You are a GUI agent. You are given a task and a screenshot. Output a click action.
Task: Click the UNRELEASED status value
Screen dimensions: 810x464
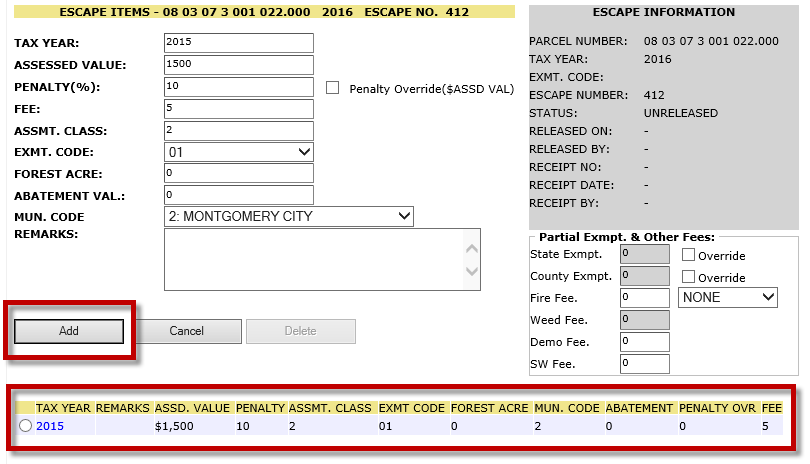pyautogui.click(x=680, y=113)
